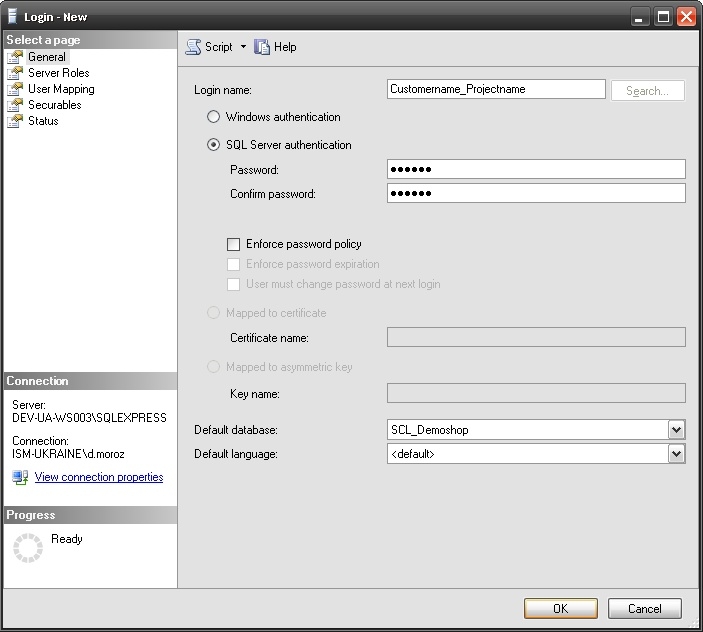Select Windows authentication radio button
The image size is (703, 632).
pyautogui.click(x=213, y=117)
